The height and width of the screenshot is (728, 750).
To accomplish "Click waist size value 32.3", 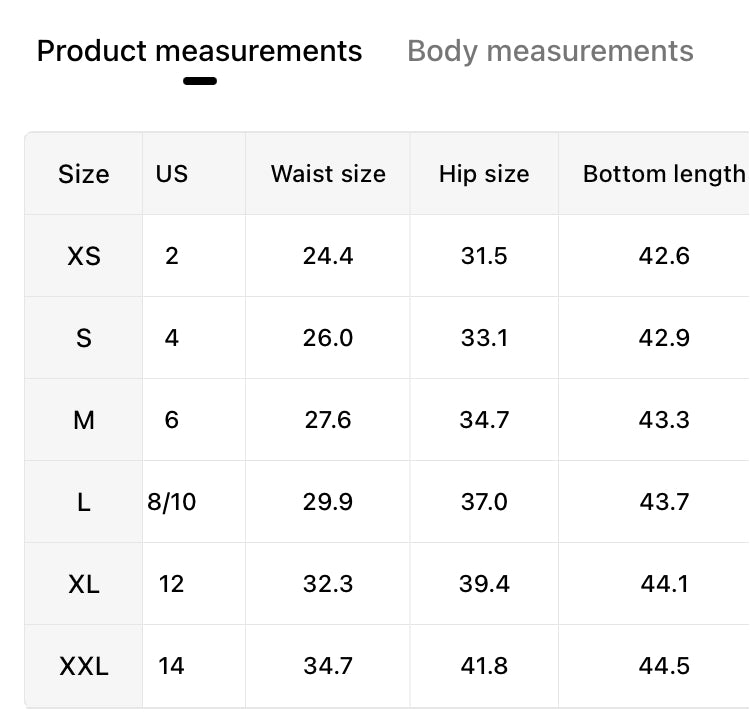I will pyautogui.click(x=328, y=584).
